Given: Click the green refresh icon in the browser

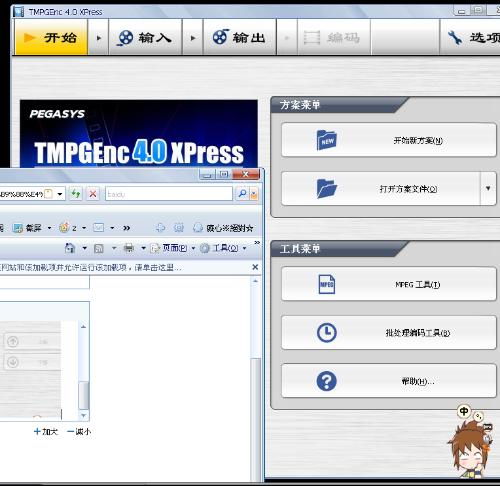Looking at the screenshot, I should click(x=76, y=194).
